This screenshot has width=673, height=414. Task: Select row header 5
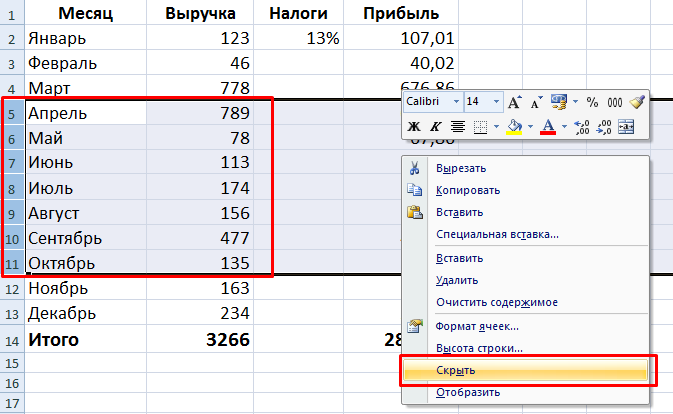12,113
